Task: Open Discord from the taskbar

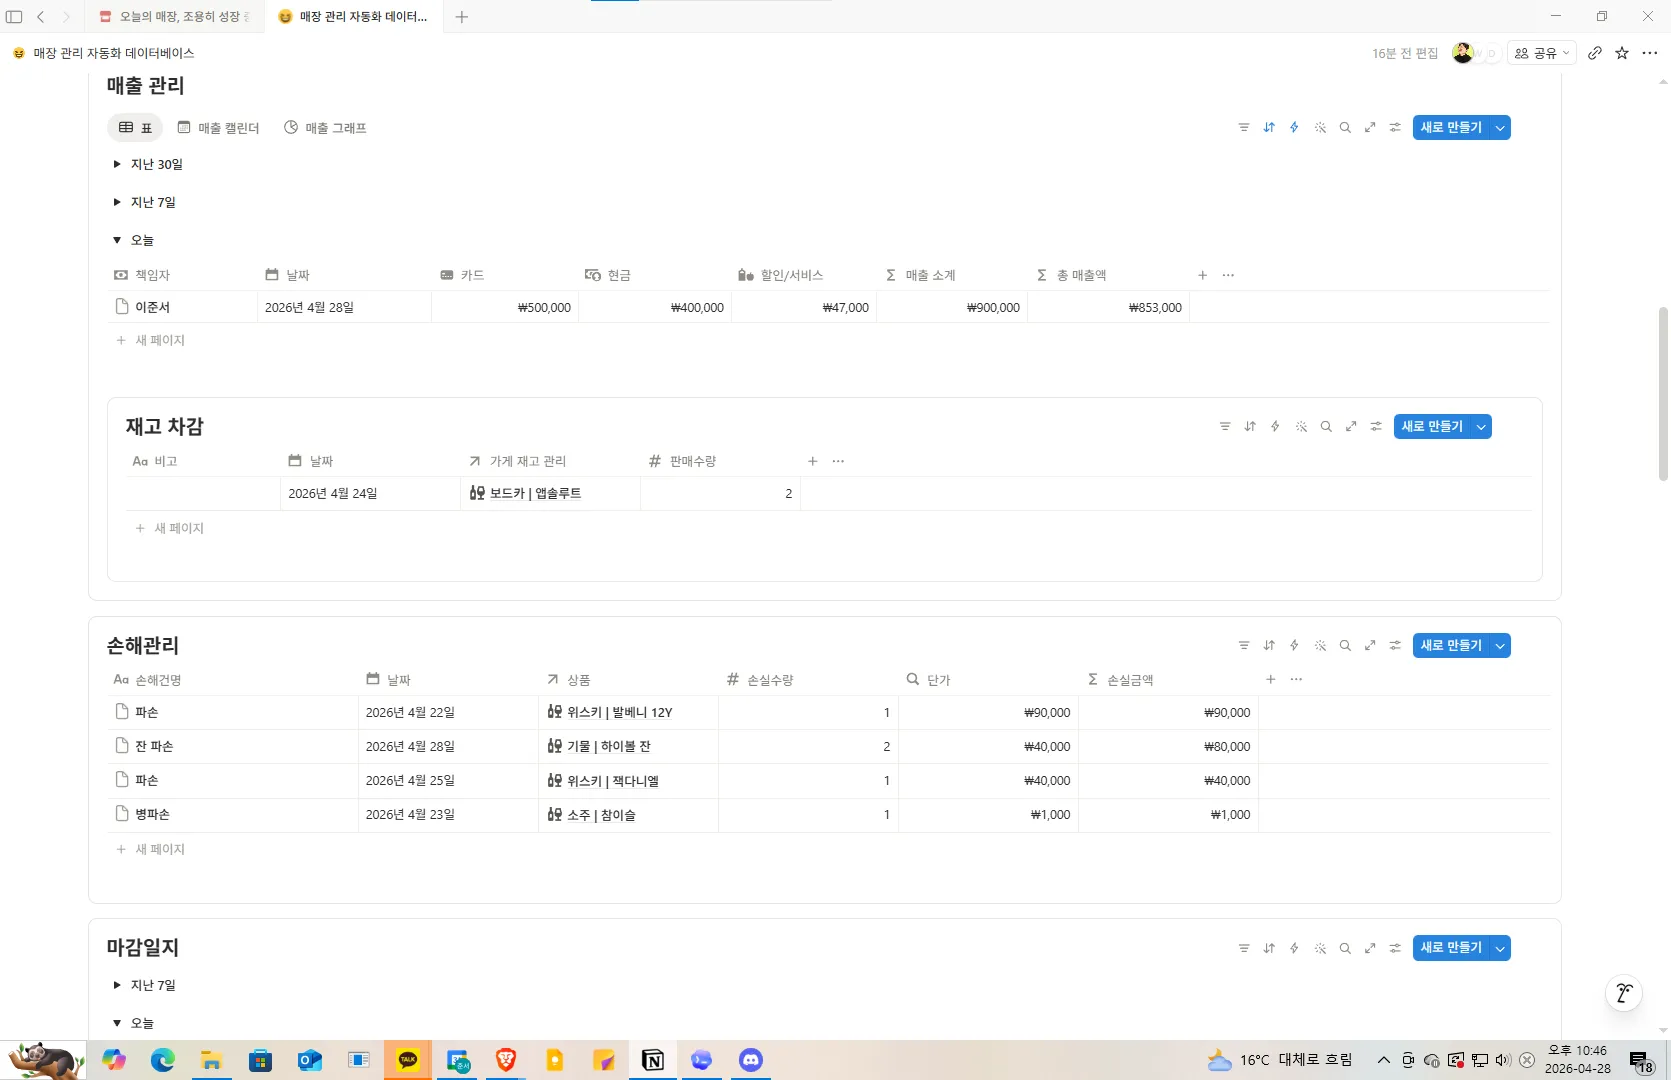Action: pyautogui.click(x=750, y=1060)
